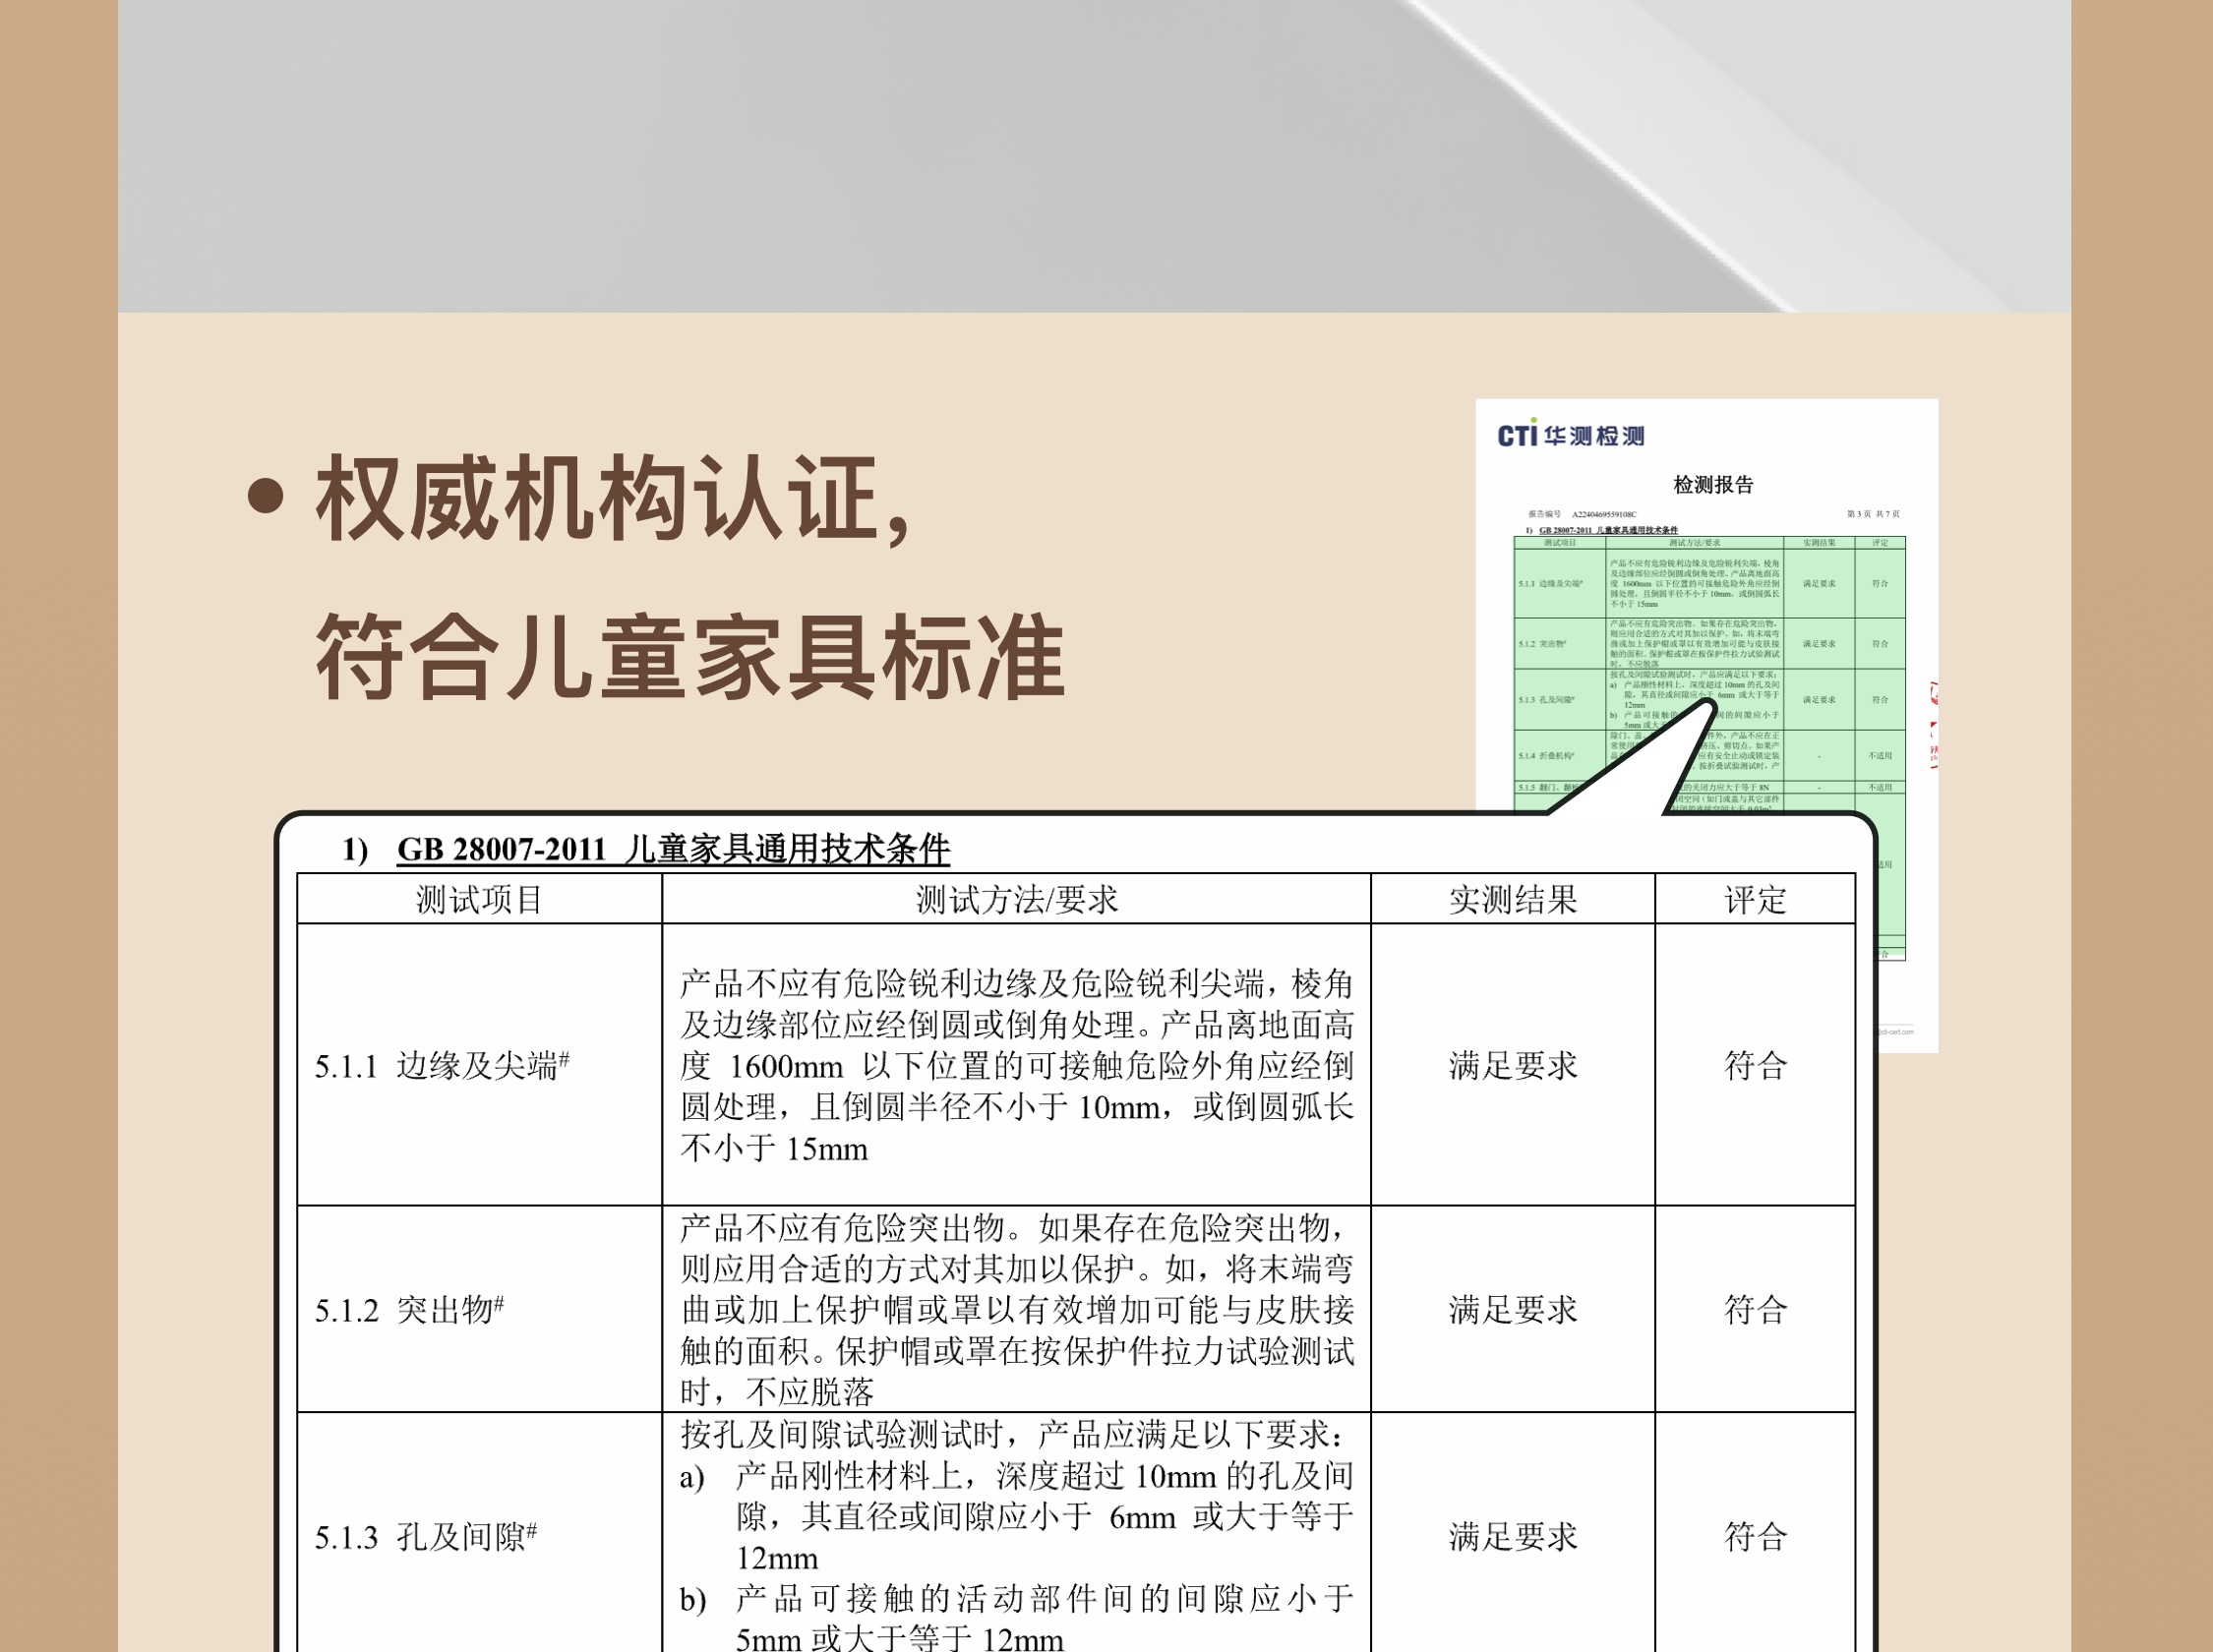Click 符合 in the 5.1.2 row
Screen dimensions: 2213x1652
[1755, 1309]
